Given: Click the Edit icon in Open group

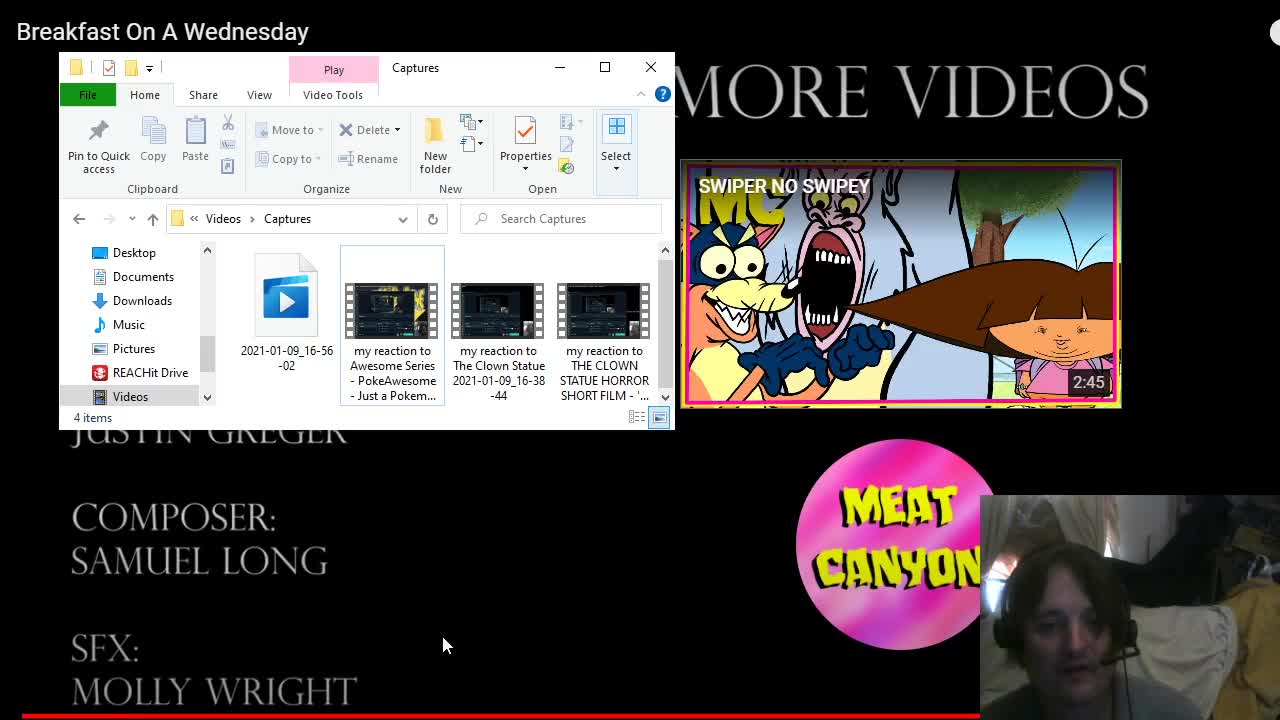Looking at the screenshot, I should (x=567, y=145).
